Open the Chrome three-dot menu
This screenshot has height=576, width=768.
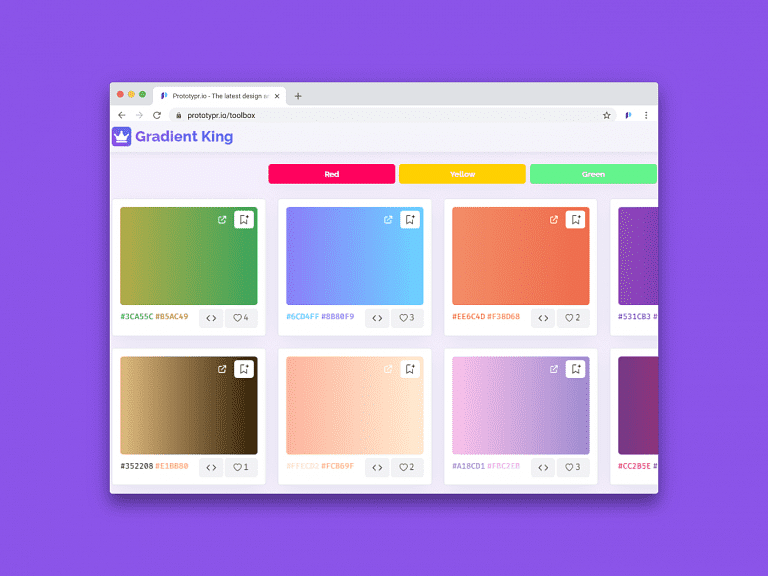[646, 115]
